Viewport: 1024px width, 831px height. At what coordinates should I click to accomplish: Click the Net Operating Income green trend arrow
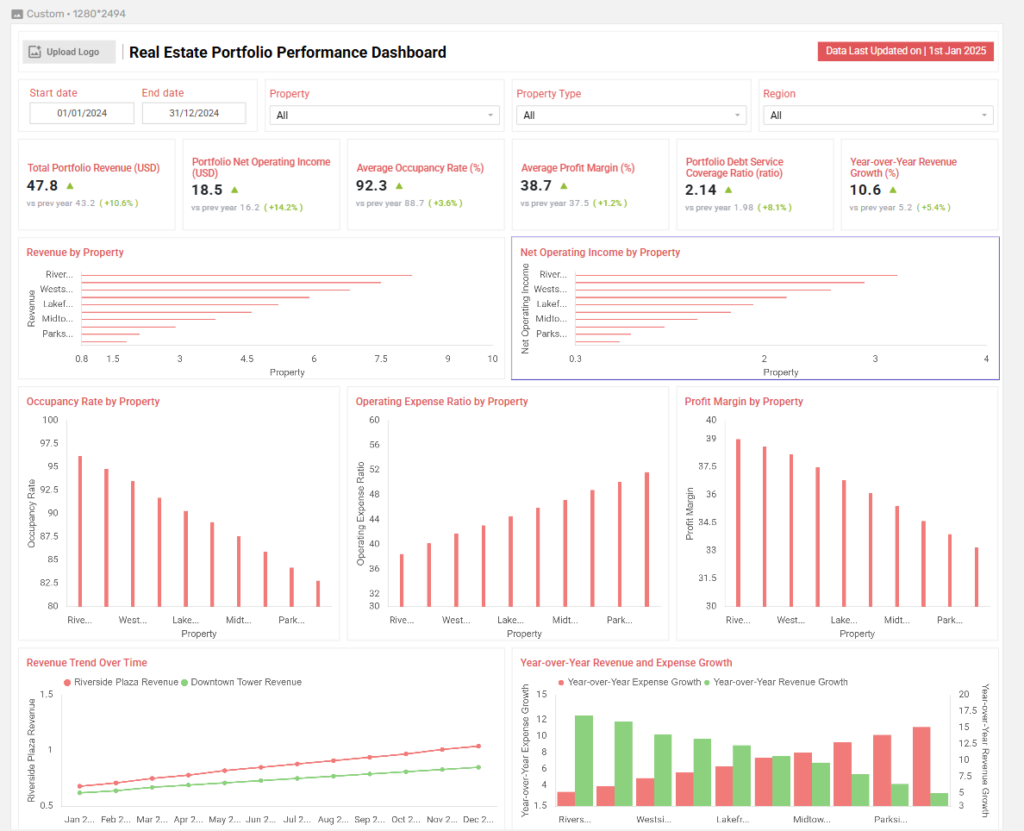pos(234,190)
